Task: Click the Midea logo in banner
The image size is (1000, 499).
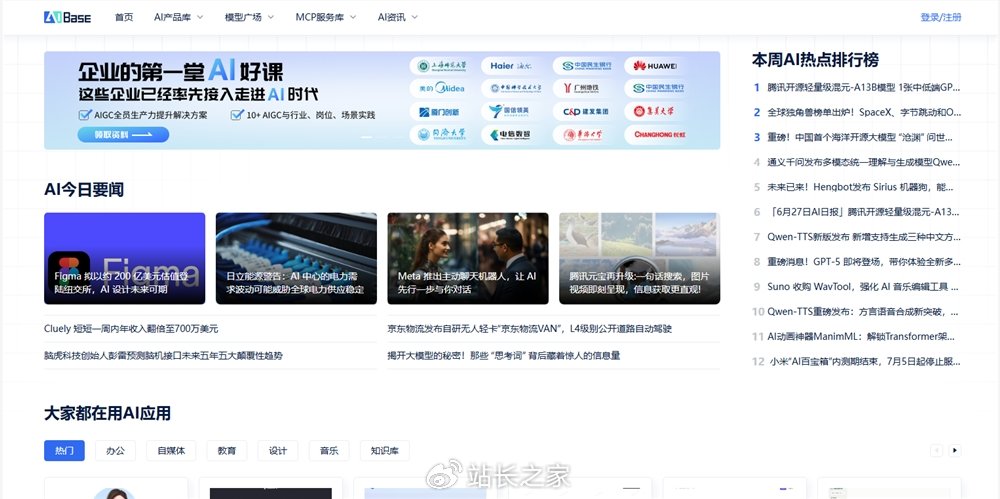Action: (x=441, y=89)
